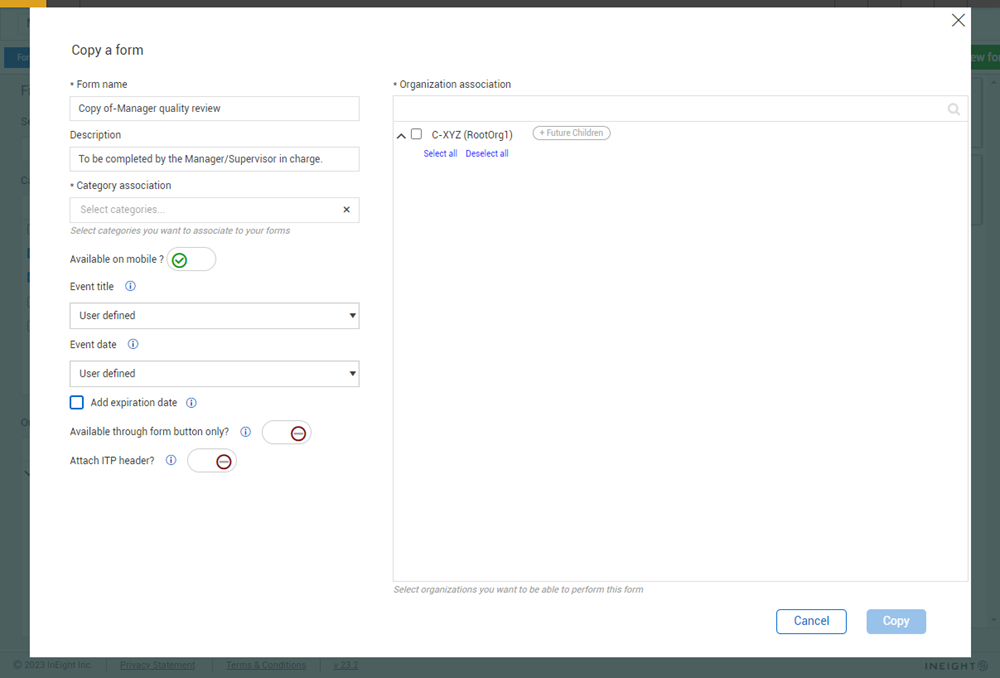1000x678 pixels.
Task: Click info icon next to Add expiration date
Action: (x=191, y=403)
